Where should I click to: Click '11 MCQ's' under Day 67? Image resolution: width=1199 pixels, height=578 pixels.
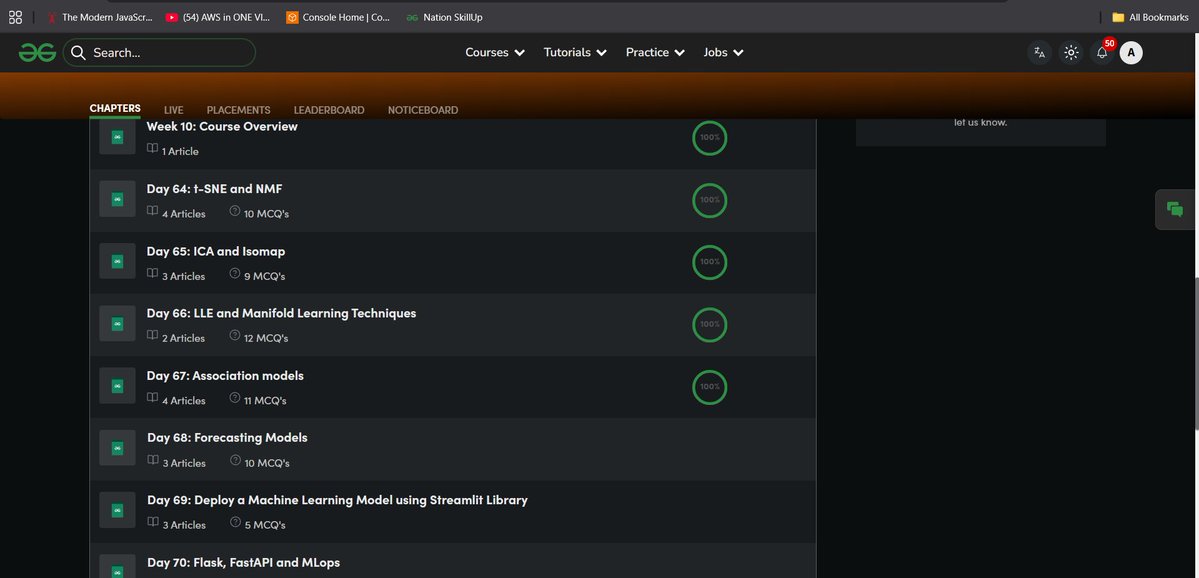[265, 401]
